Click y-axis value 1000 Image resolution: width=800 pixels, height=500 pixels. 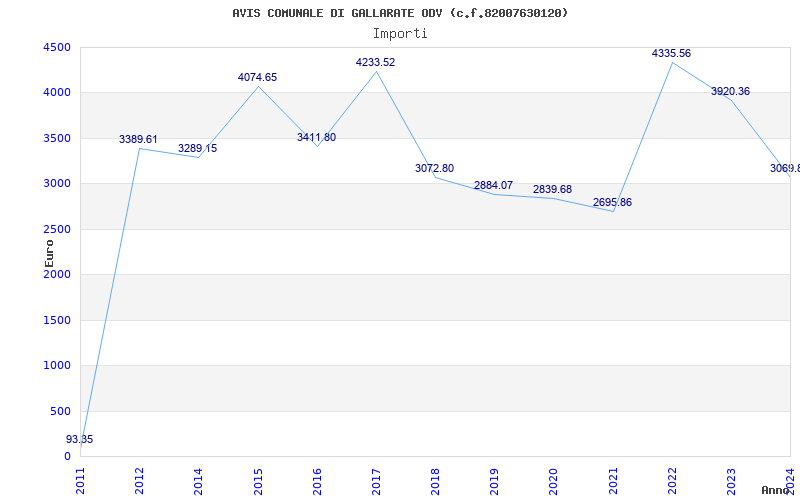pos(57,366)
